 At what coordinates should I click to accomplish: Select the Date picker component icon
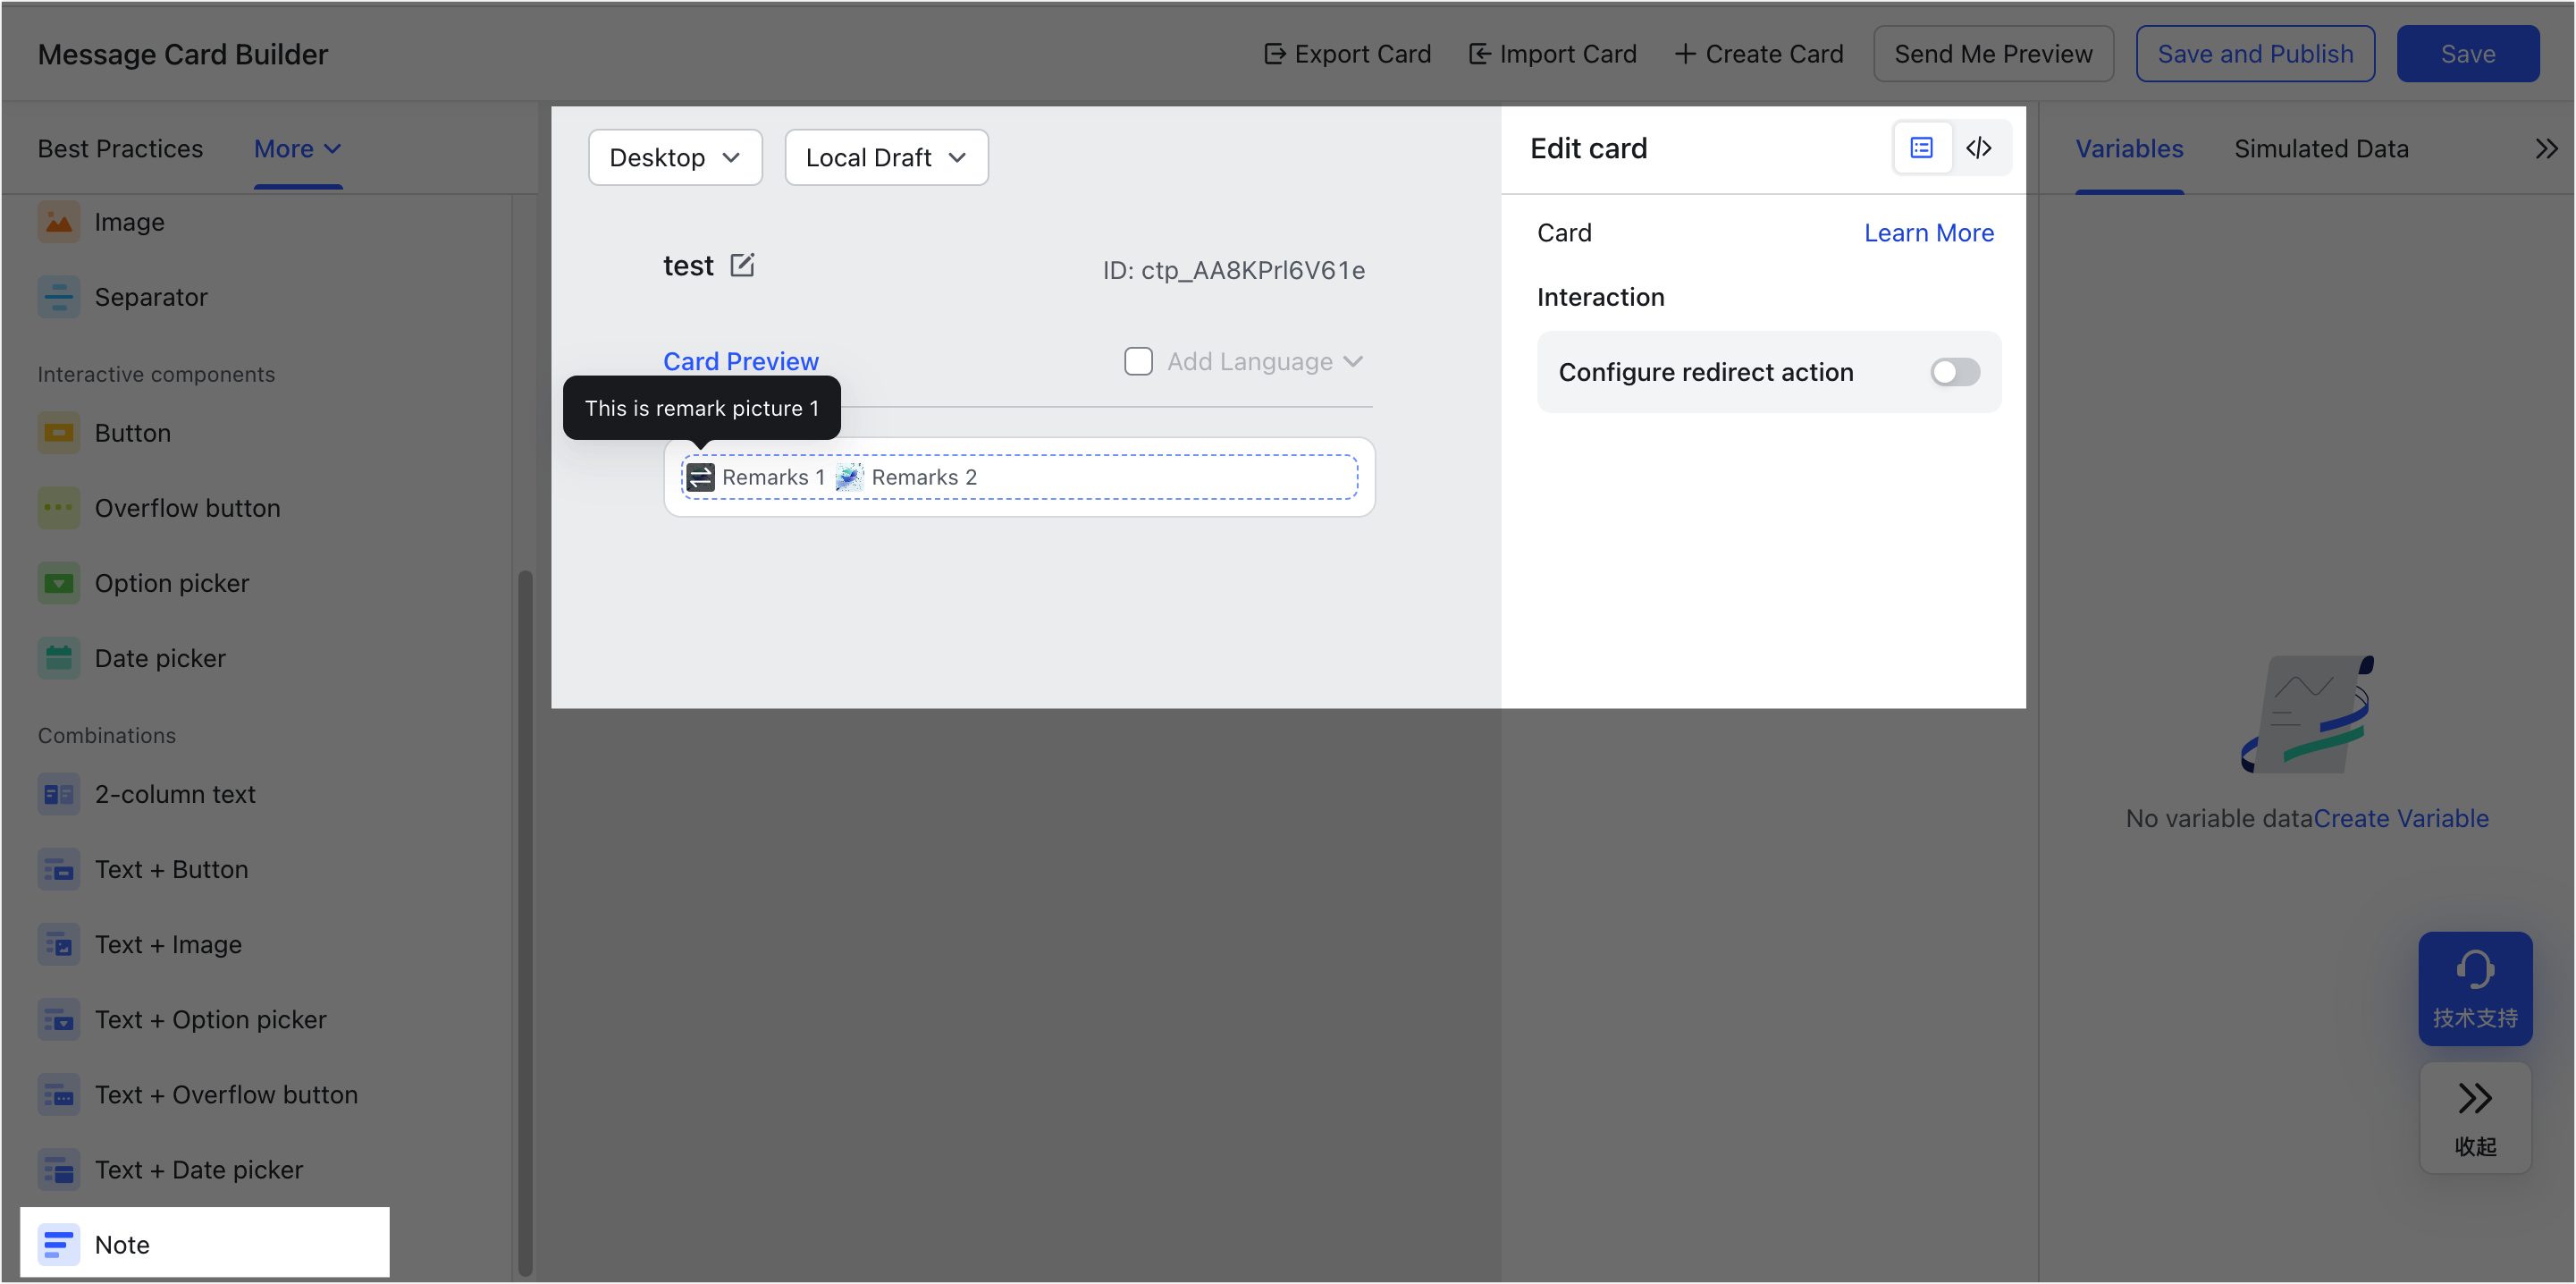[59, 658]
